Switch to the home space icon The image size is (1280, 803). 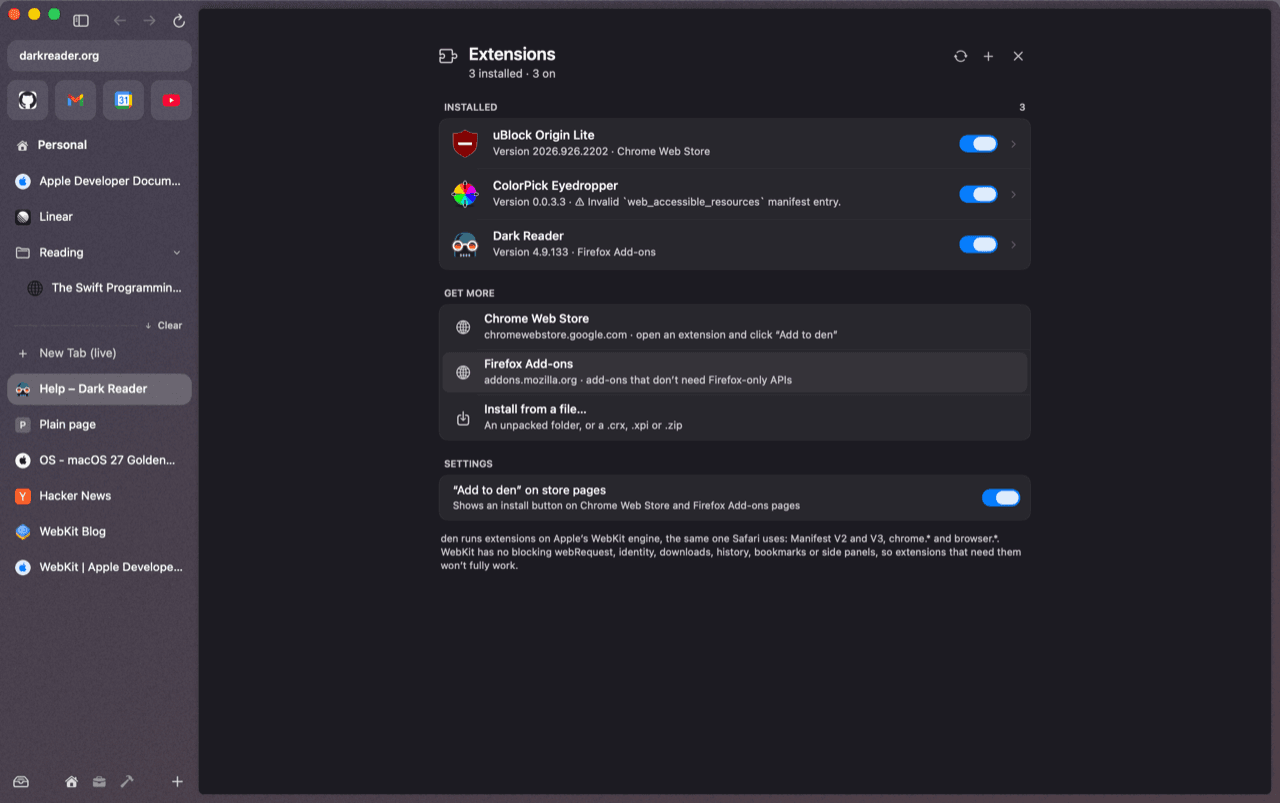71,782
